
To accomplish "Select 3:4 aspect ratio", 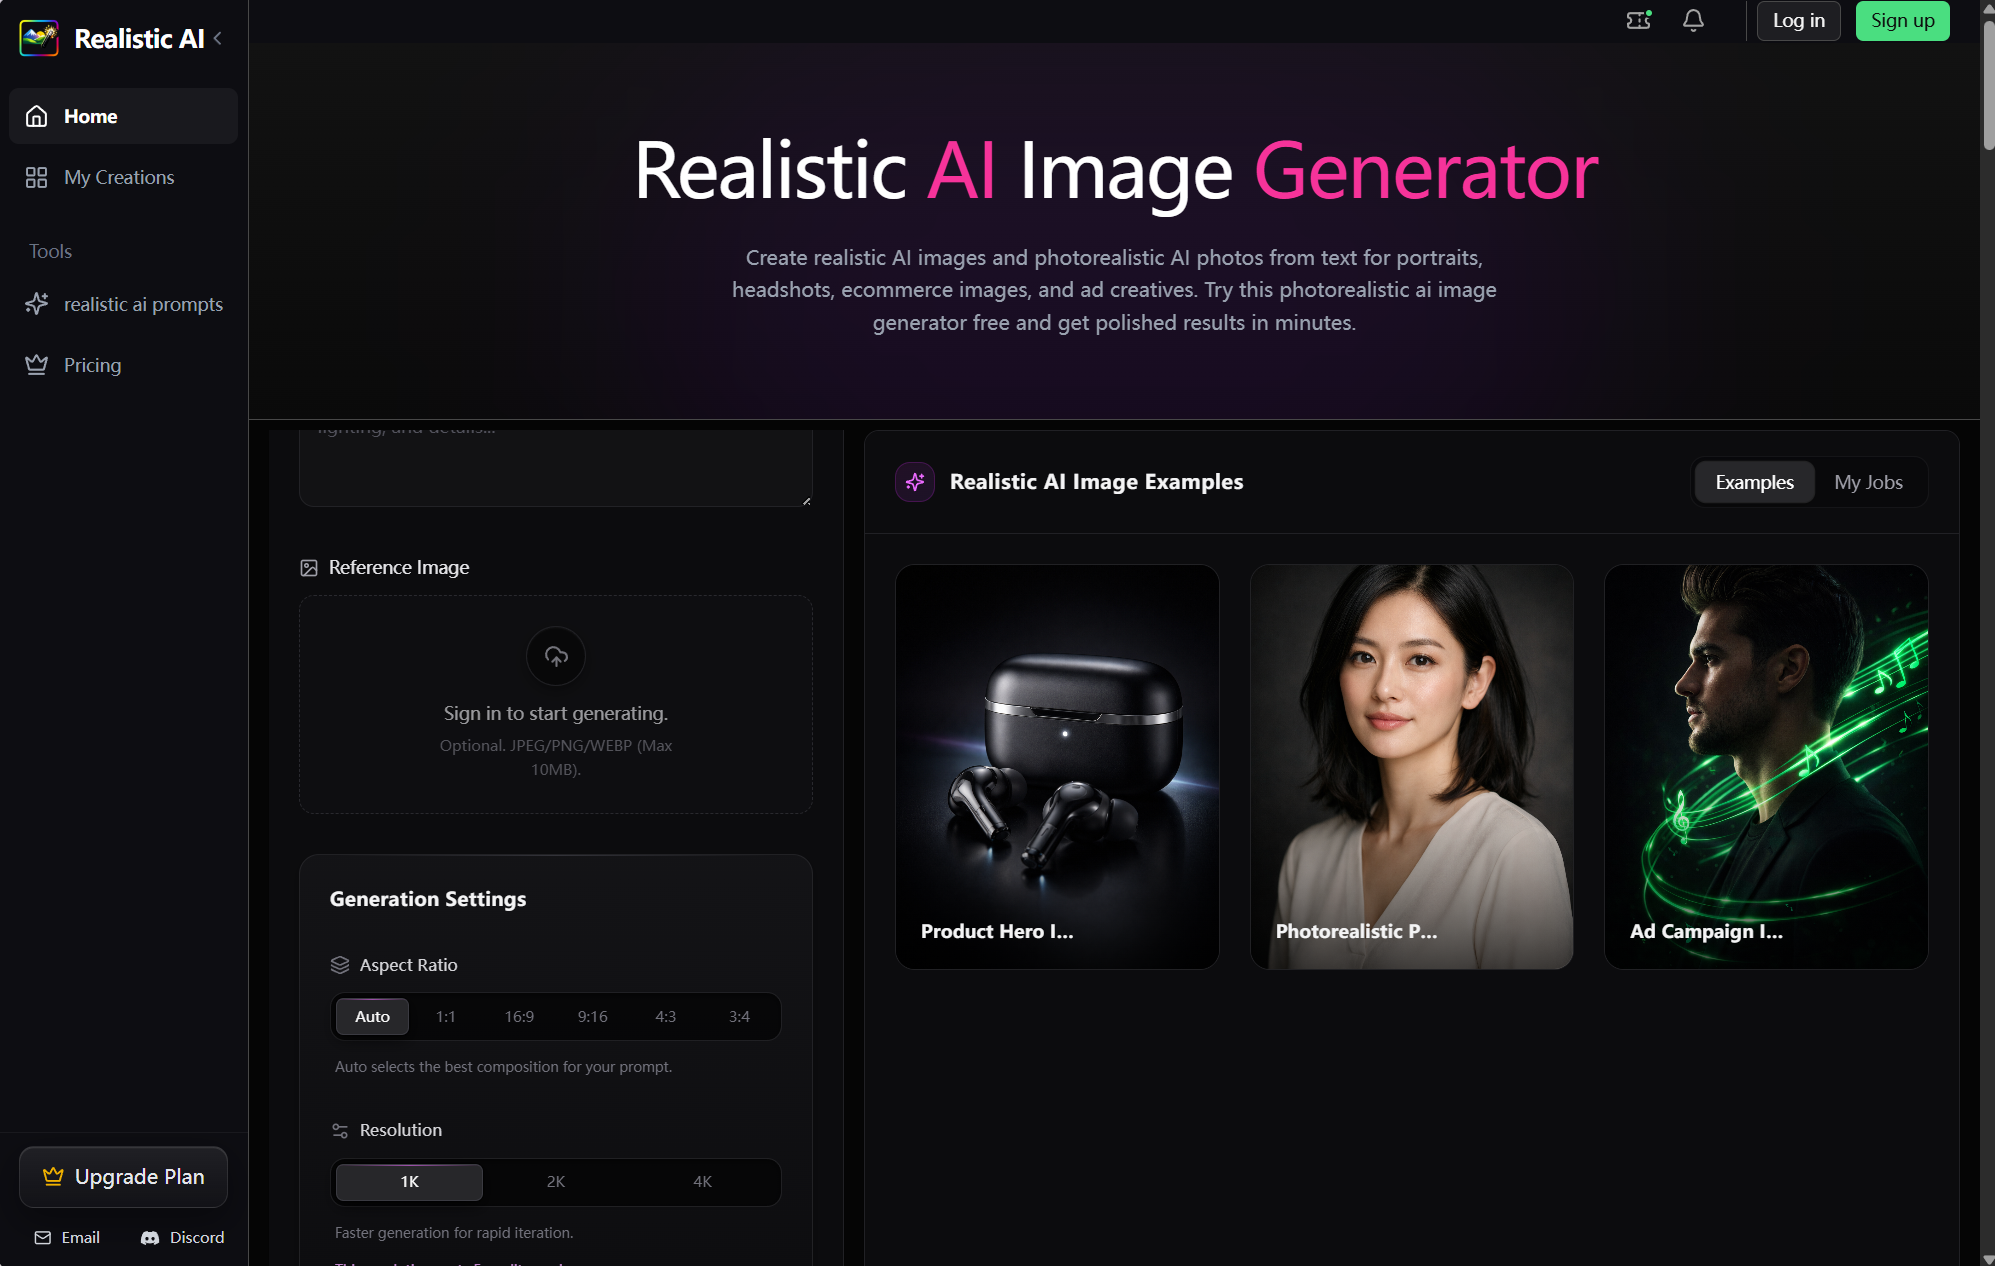I will 740,1017.
